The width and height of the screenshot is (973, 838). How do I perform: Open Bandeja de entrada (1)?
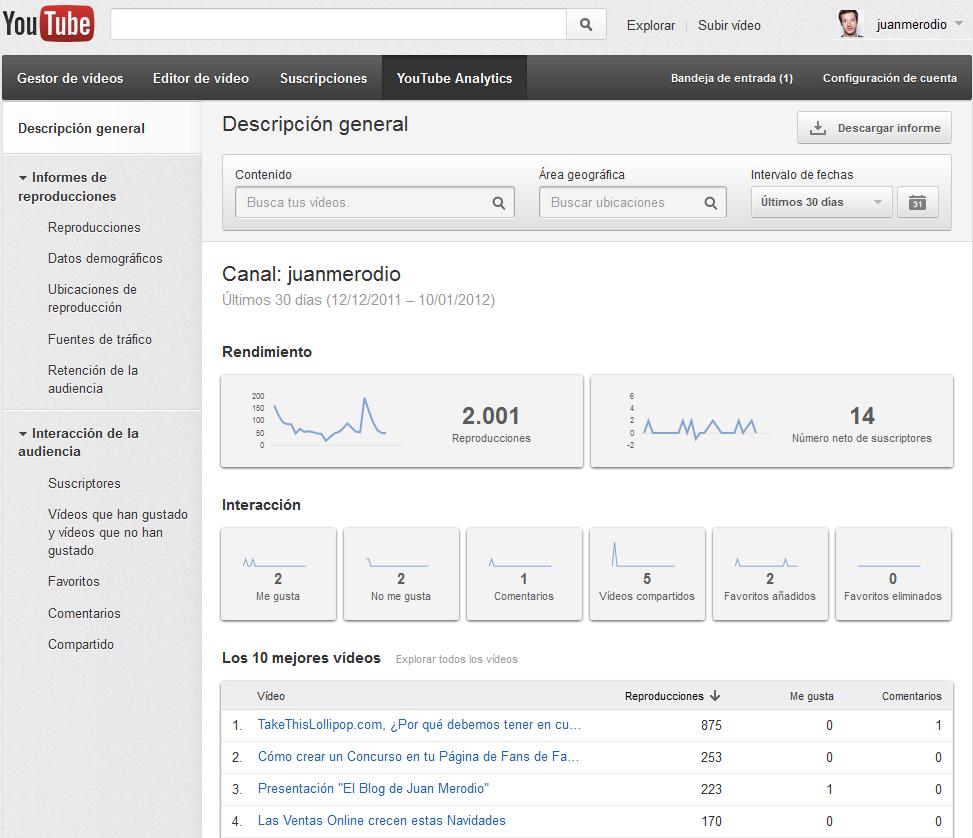732,78
